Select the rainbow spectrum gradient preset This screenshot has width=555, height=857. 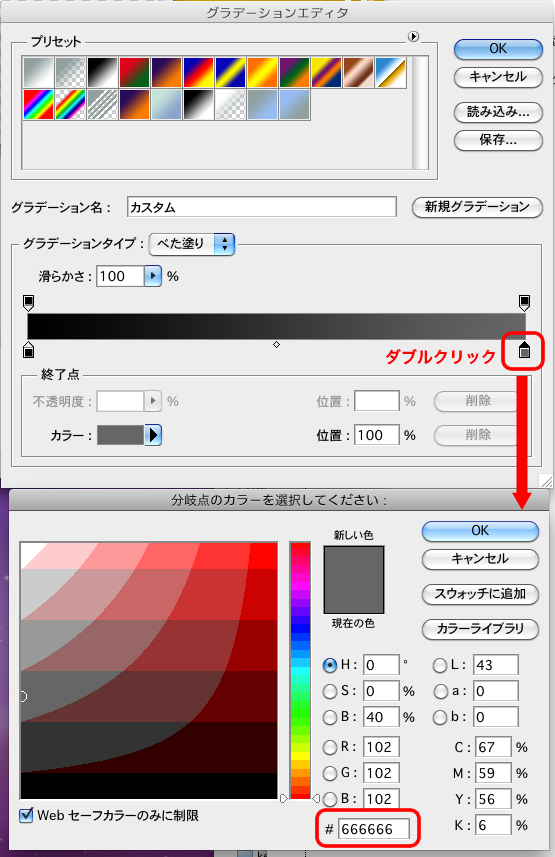click(38, 104)
